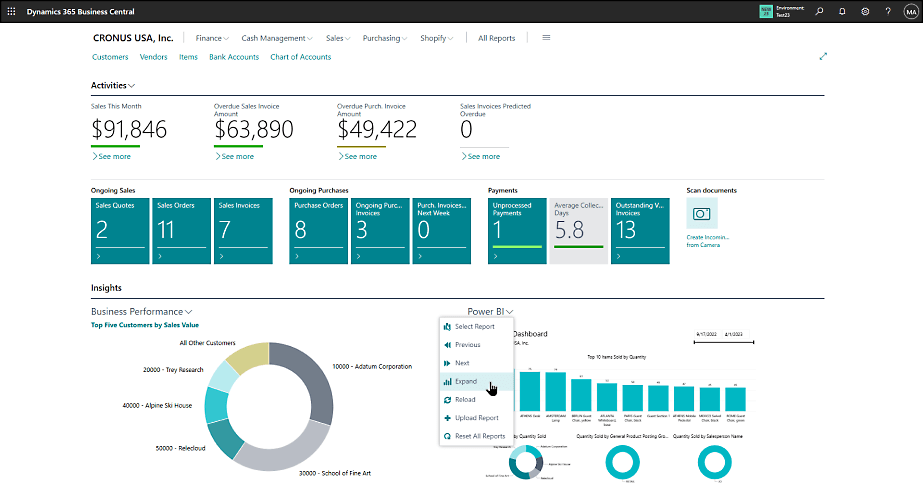Viewport: 923px width, 490px height.
Task: Click the help question mark icon
Action: (x=888, y=11)
